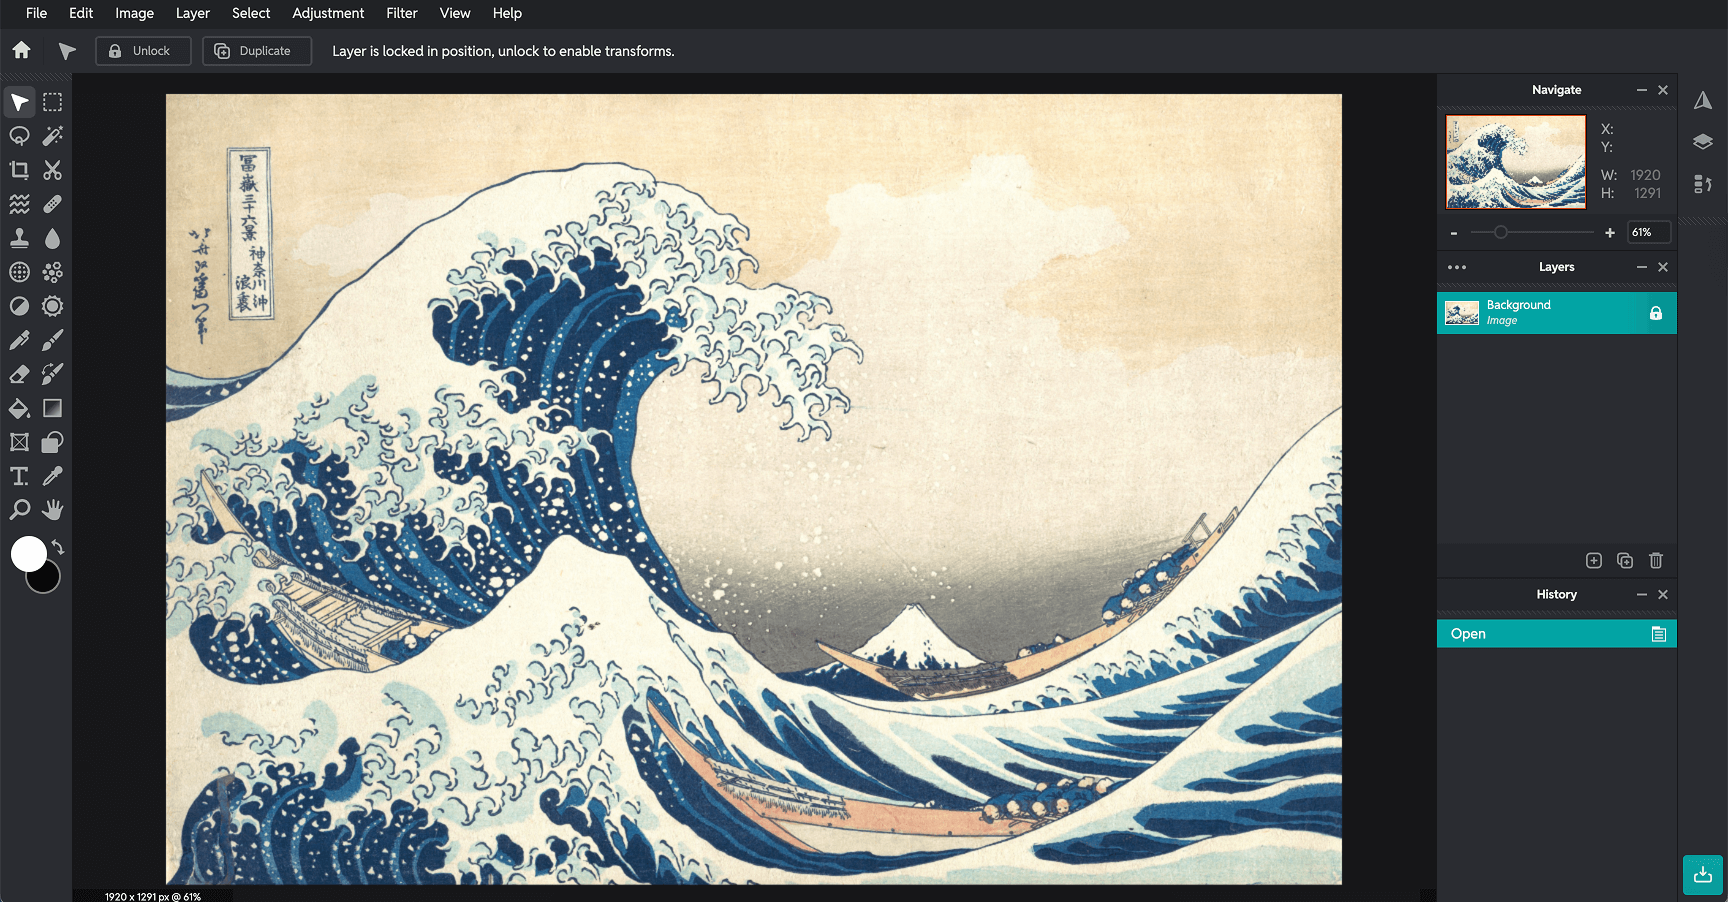The image size is (1728, 902).
Task: Click the arrow icon beside Home
Action: [67, 51]
